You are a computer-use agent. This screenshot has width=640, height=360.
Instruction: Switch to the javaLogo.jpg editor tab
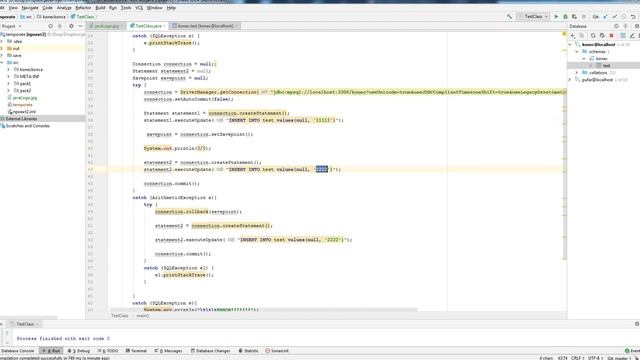(107, 26)
